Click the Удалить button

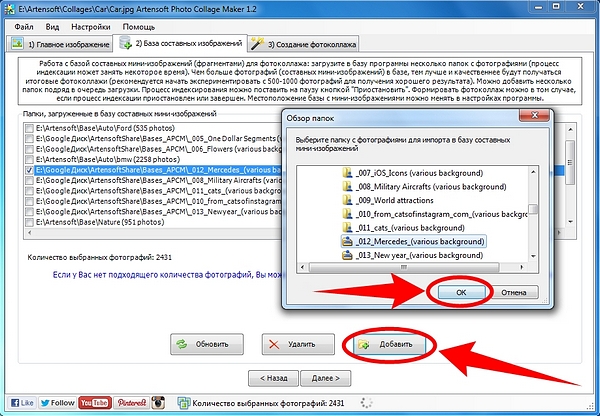point(298,344)
